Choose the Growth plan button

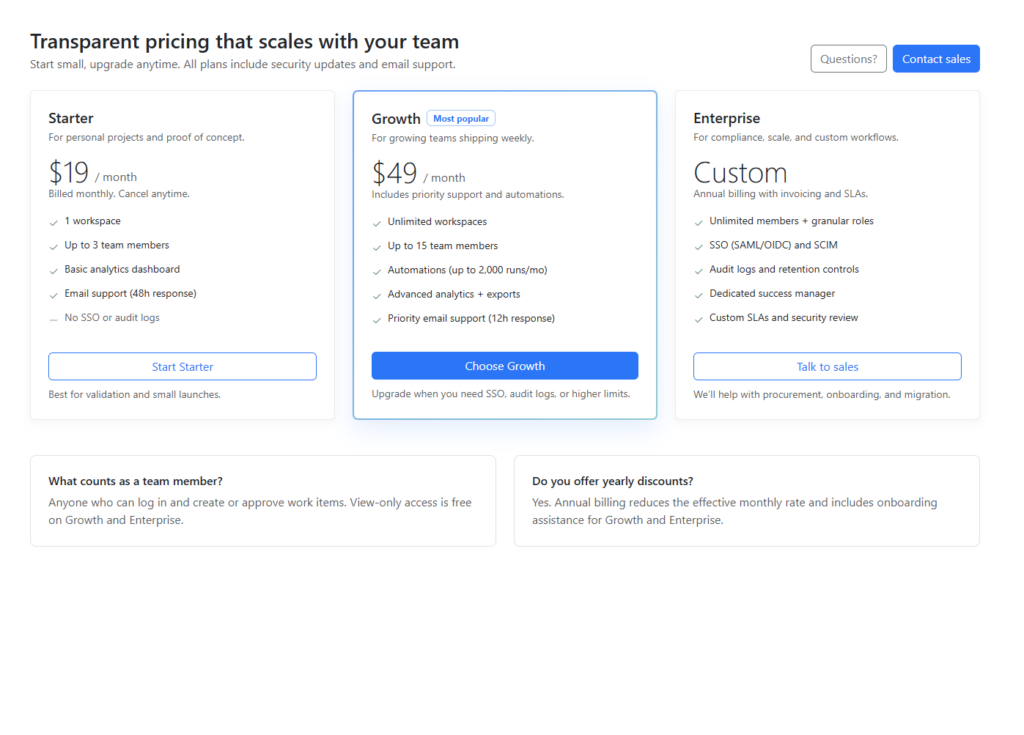[505, 366]
